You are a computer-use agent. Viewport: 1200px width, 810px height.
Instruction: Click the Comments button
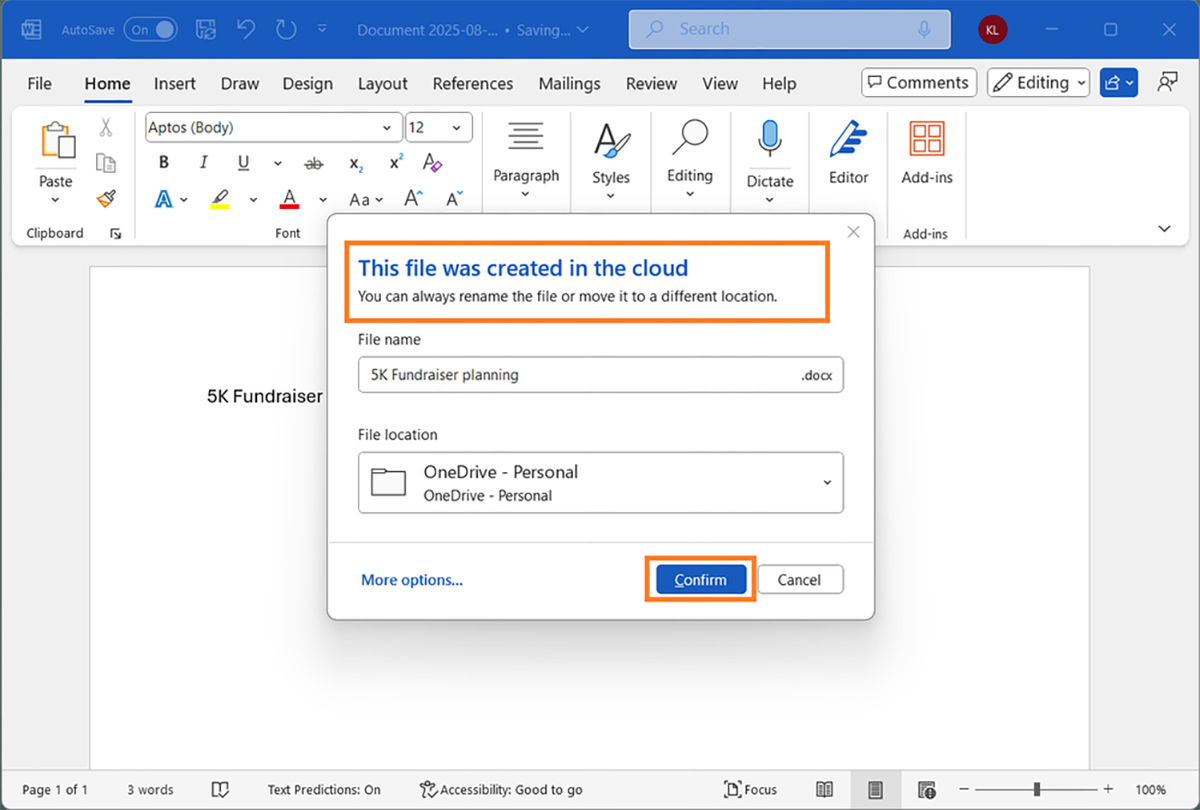pos(919,83)
